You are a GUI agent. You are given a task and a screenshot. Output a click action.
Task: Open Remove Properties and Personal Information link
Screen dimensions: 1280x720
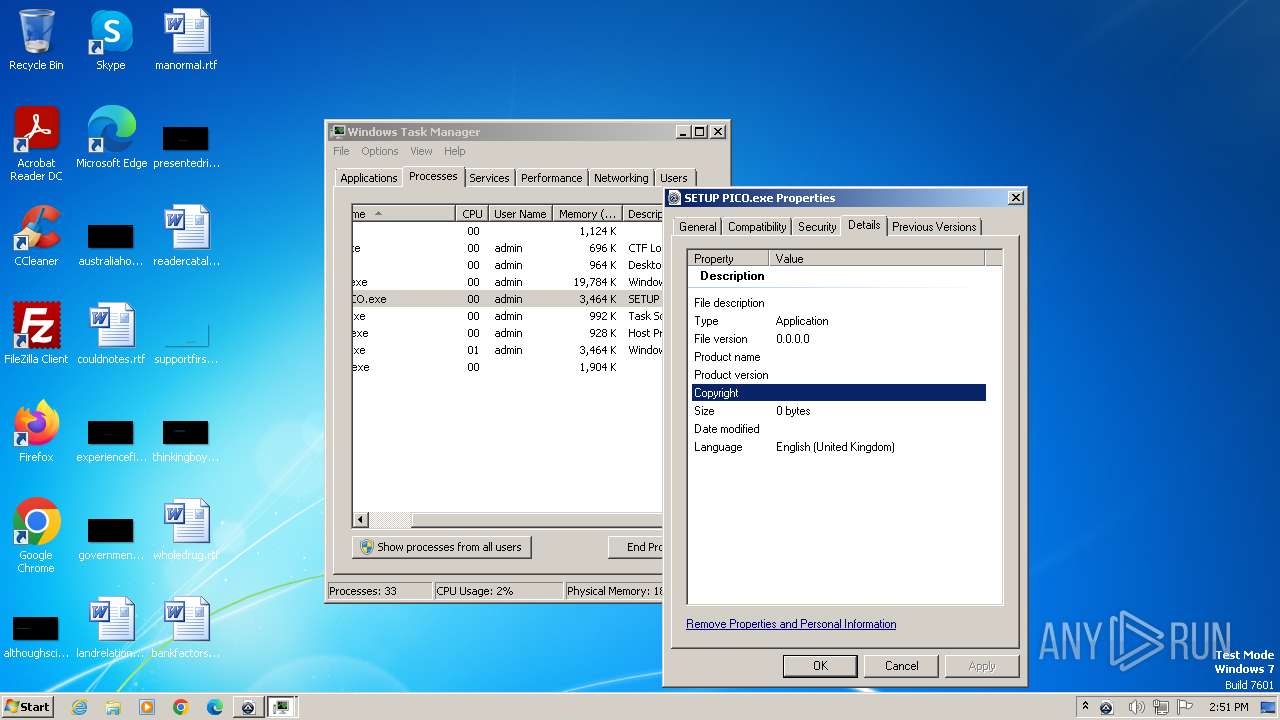click(x=791, y=624)
